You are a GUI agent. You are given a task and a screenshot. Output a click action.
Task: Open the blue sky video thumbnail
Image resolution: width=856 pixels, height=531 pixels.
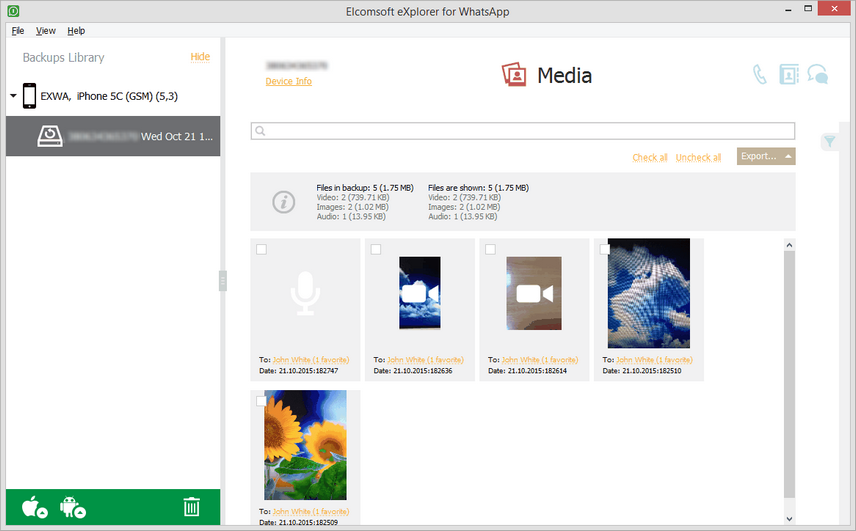pyautogui.click(x=419, y=293)
